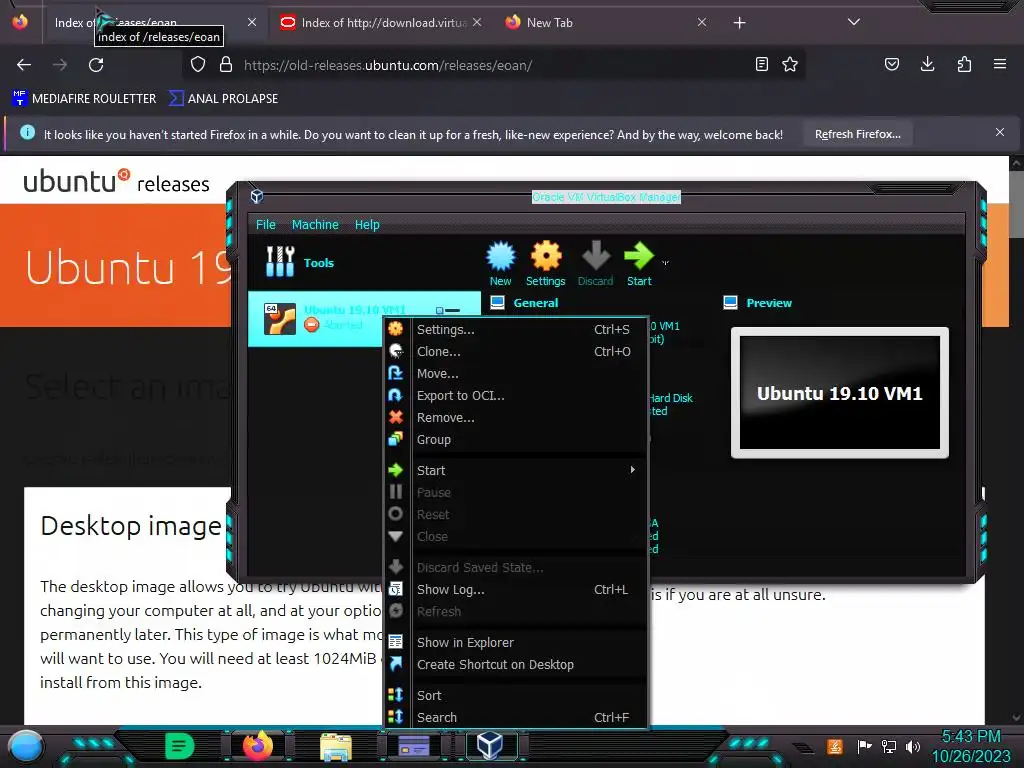Open green notes app in taskbar
Screen dimensions: 1024x768
180,746
